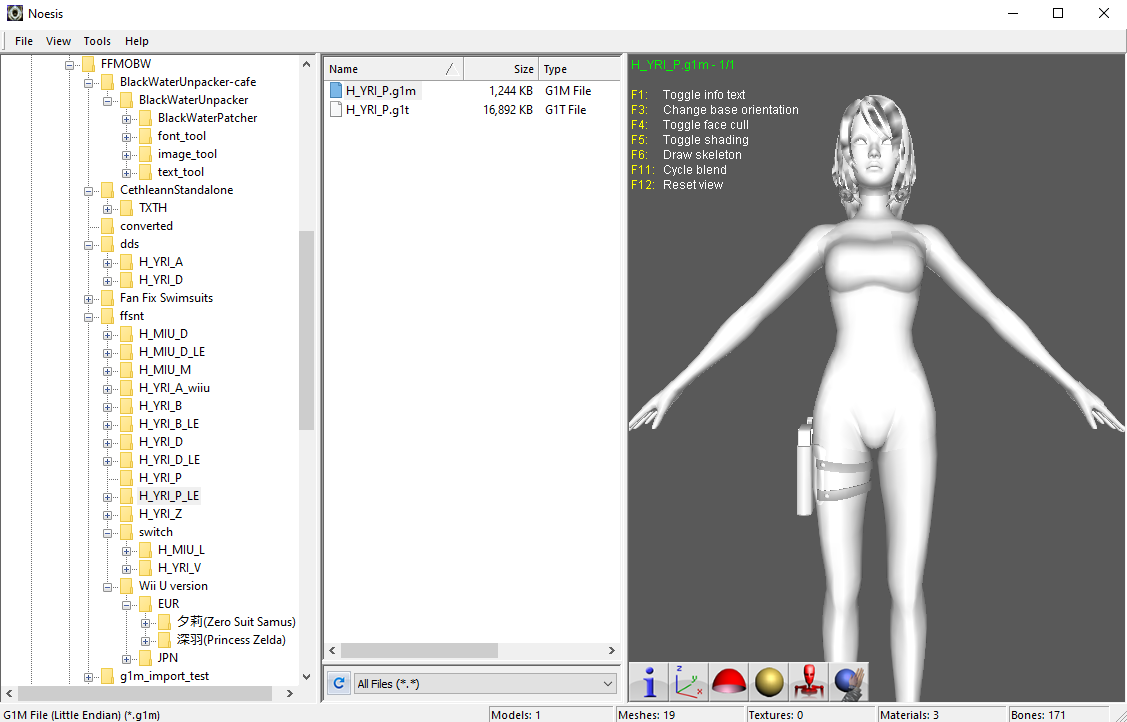This screenshot has width=1127, height=722.
Task: Click the Noesis application icon in title bar
Action: click(x=14, y=13)
